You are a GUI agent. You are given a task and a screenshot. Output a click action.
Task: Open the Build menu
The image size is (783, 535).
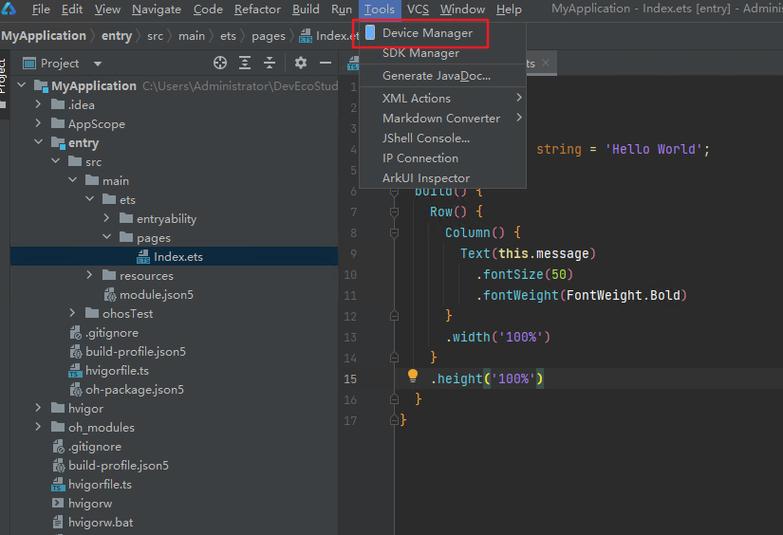point(306,9)
